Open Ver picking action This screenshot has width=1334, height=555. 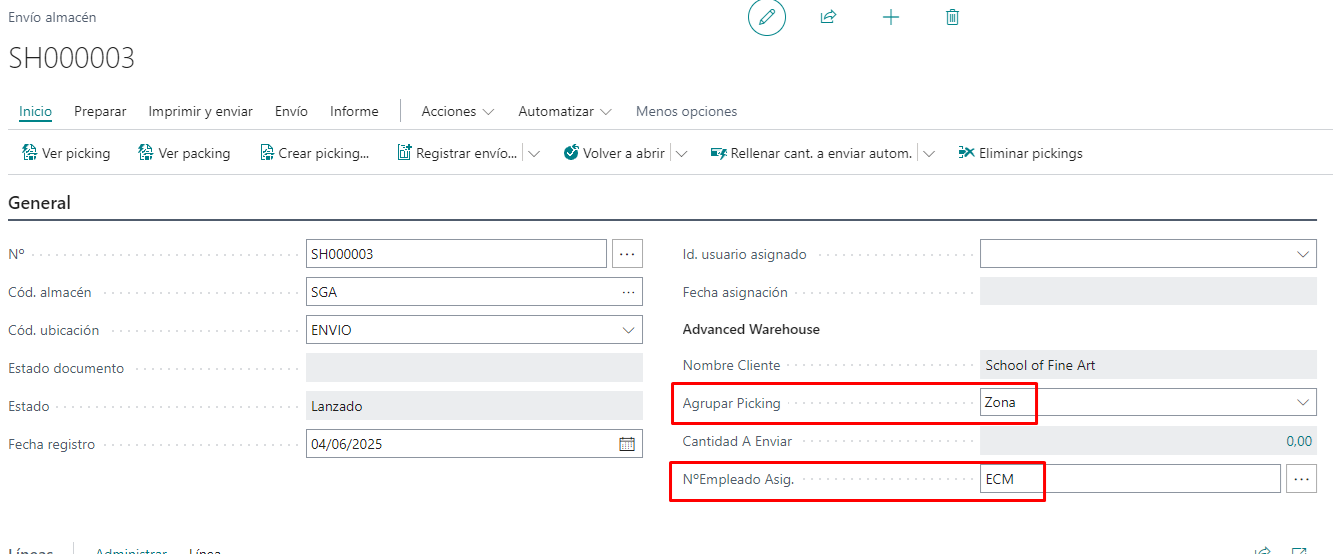pos(66,153)
